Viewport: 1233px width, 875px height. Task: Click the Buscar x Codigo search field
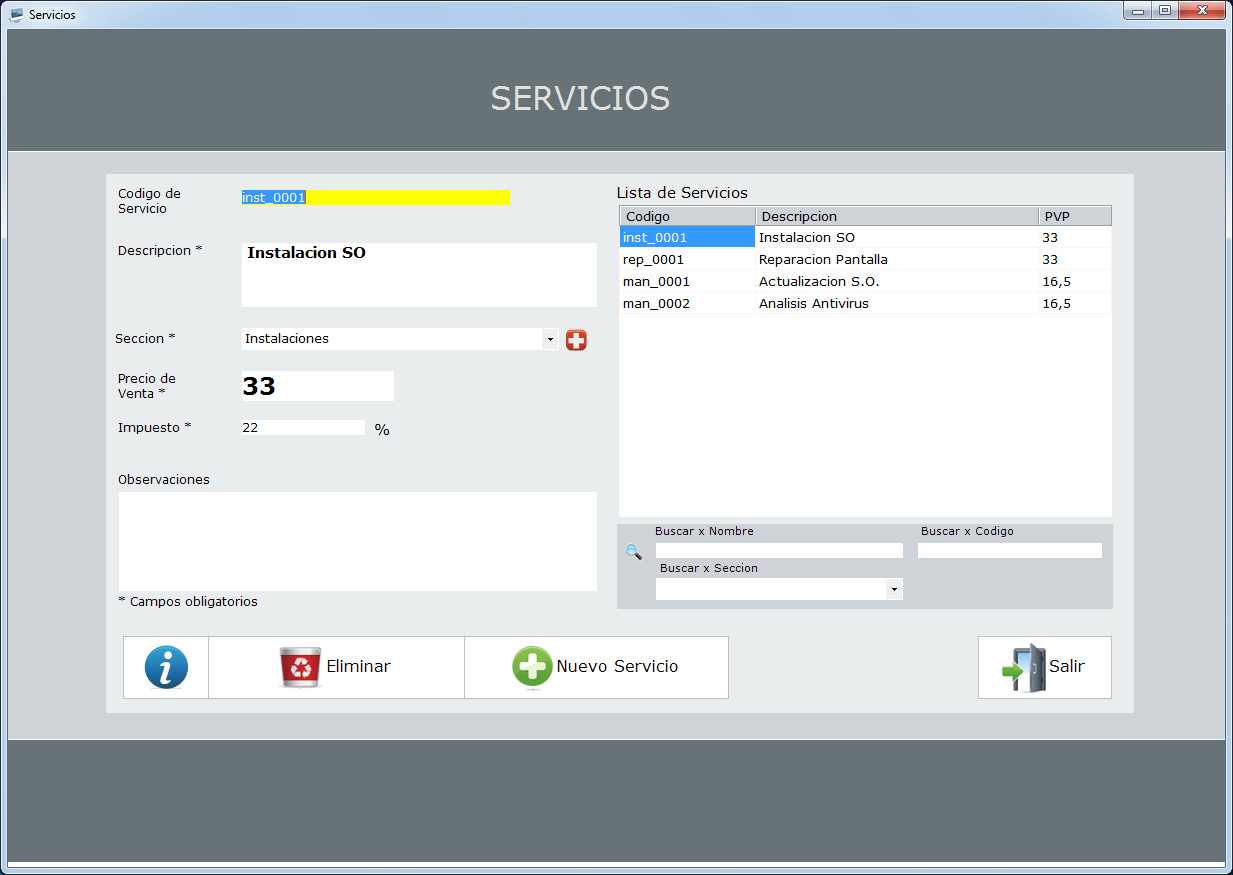1009,551
